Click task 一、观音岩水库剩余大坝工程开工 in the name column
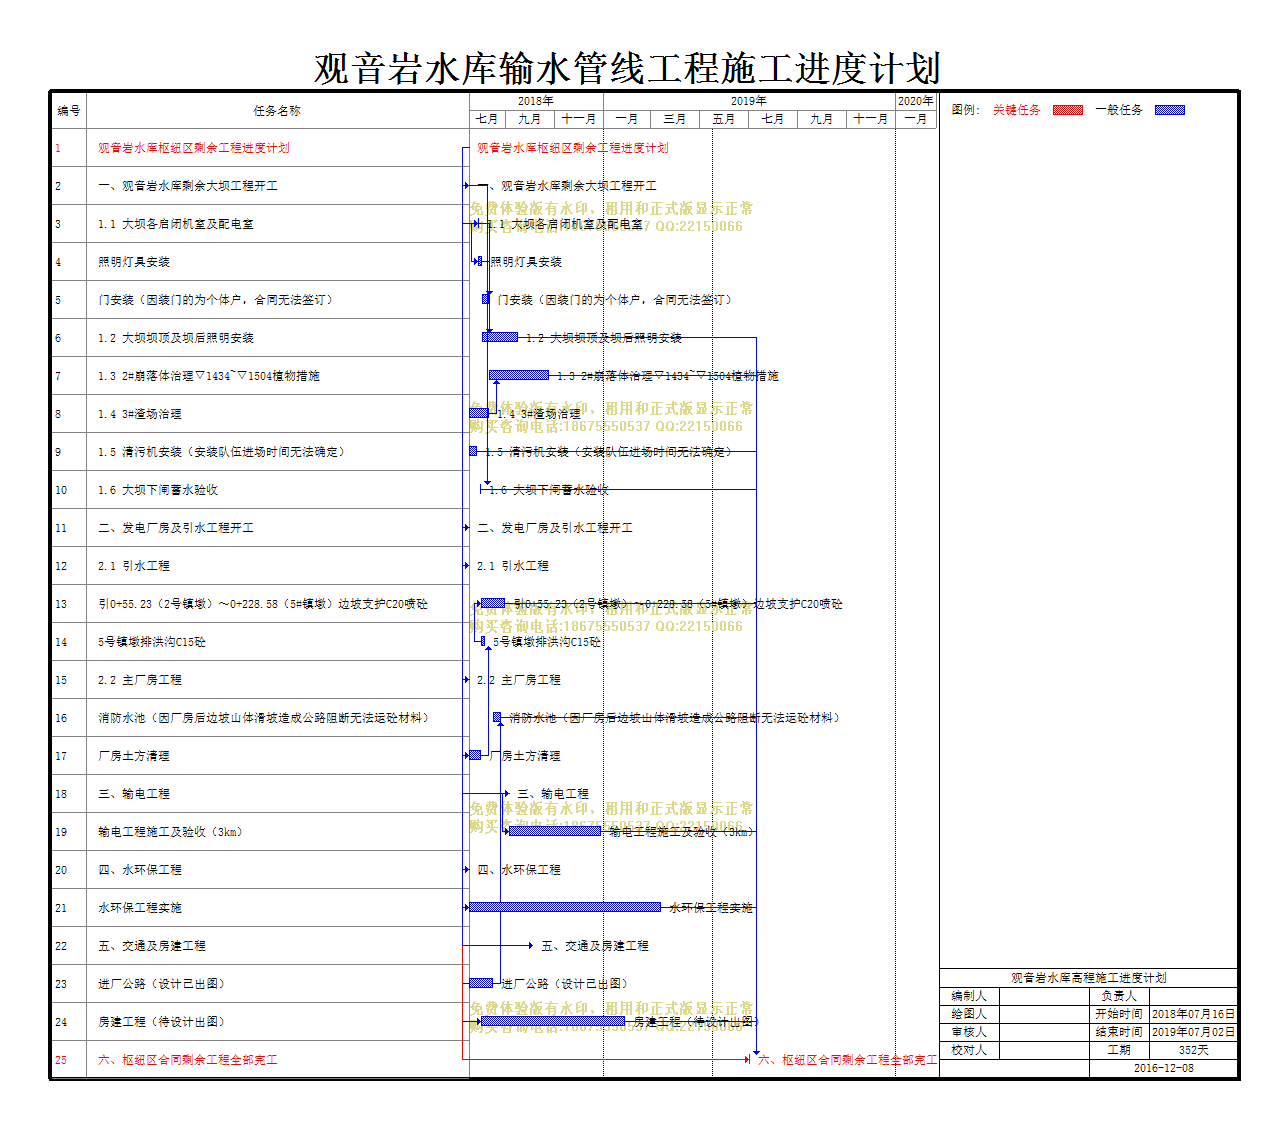 [188, 186]
